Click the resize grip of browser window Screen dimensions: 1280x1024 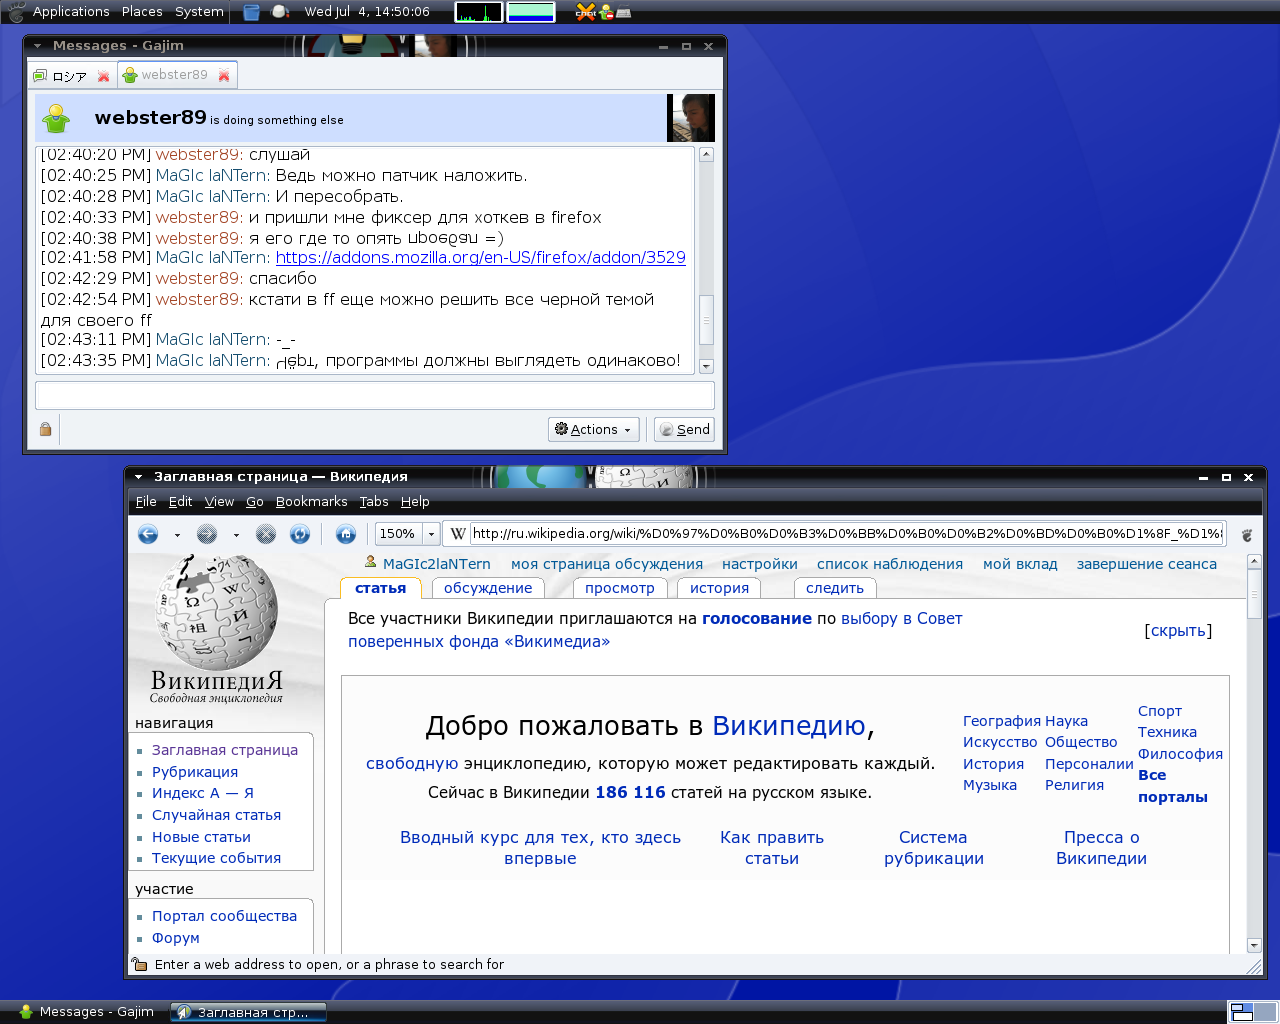pyautogui.click(x=1254, y=966)
